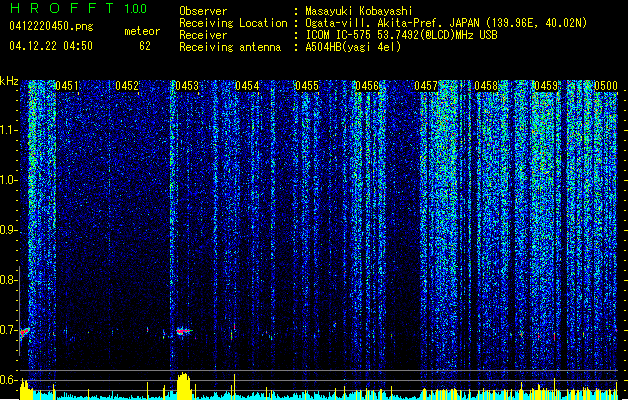This screenshot has height=400, width=629.
Task: Click the Receiver label
Action: 203,35
